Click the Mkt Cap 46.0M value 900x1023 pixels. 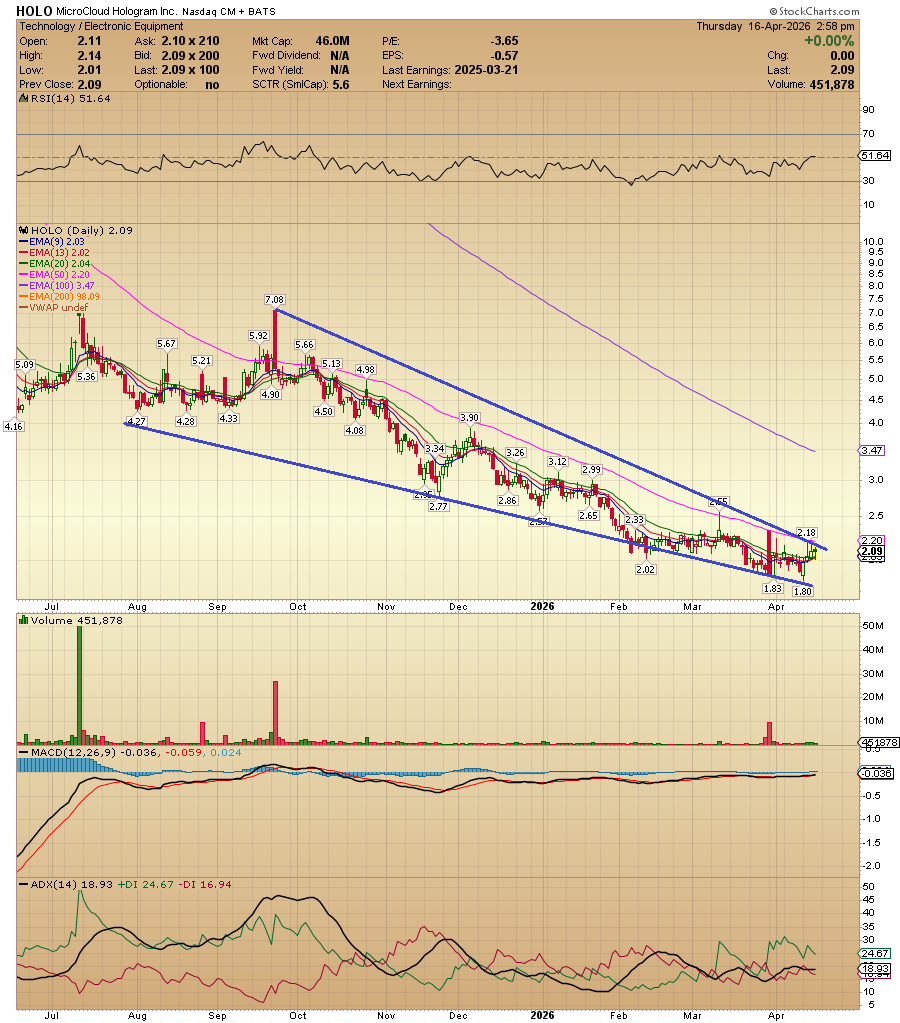[332, 41]
